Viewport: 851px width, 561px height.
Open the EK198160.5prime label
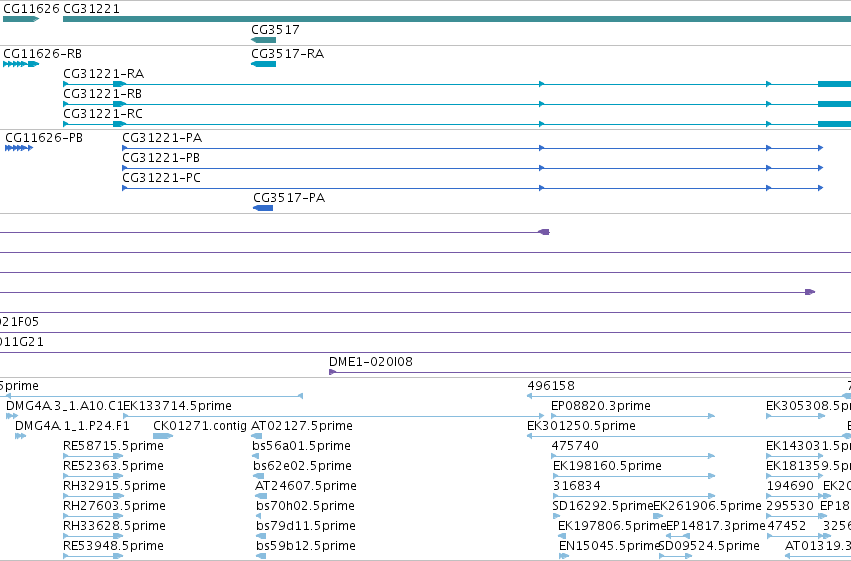607,466
